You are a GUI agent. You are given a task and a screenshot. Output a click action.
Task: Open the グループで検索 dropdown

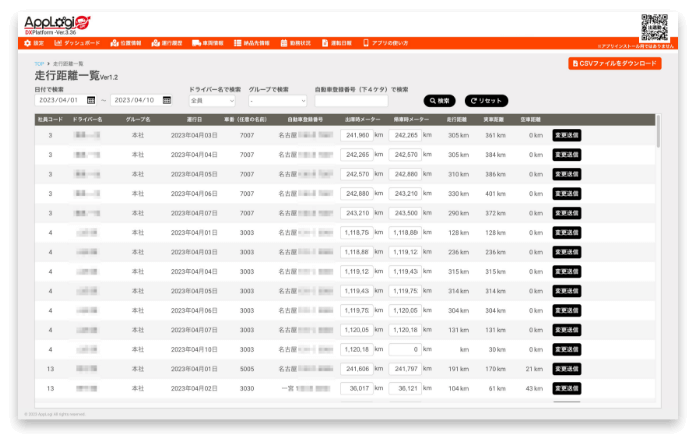click(x=277, y=101)
